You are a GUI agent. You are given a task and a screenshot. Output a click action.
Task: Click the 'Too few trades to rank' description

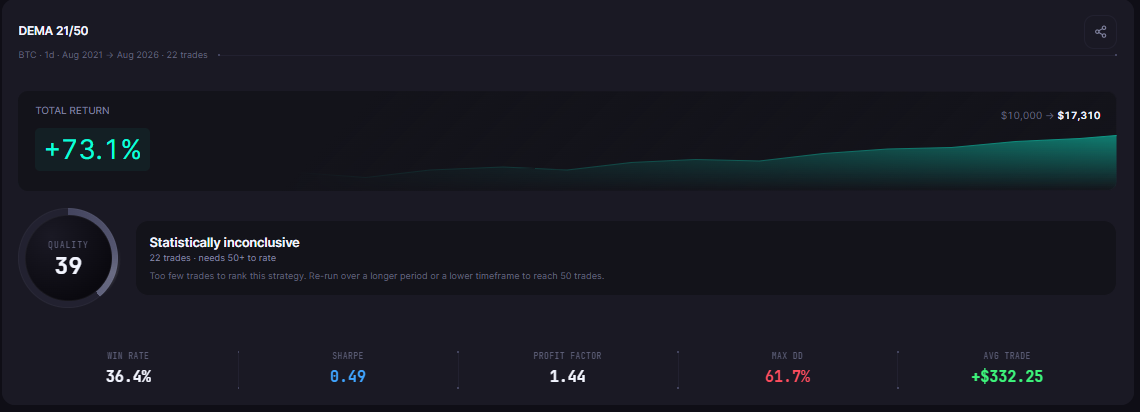pos(377,276)
